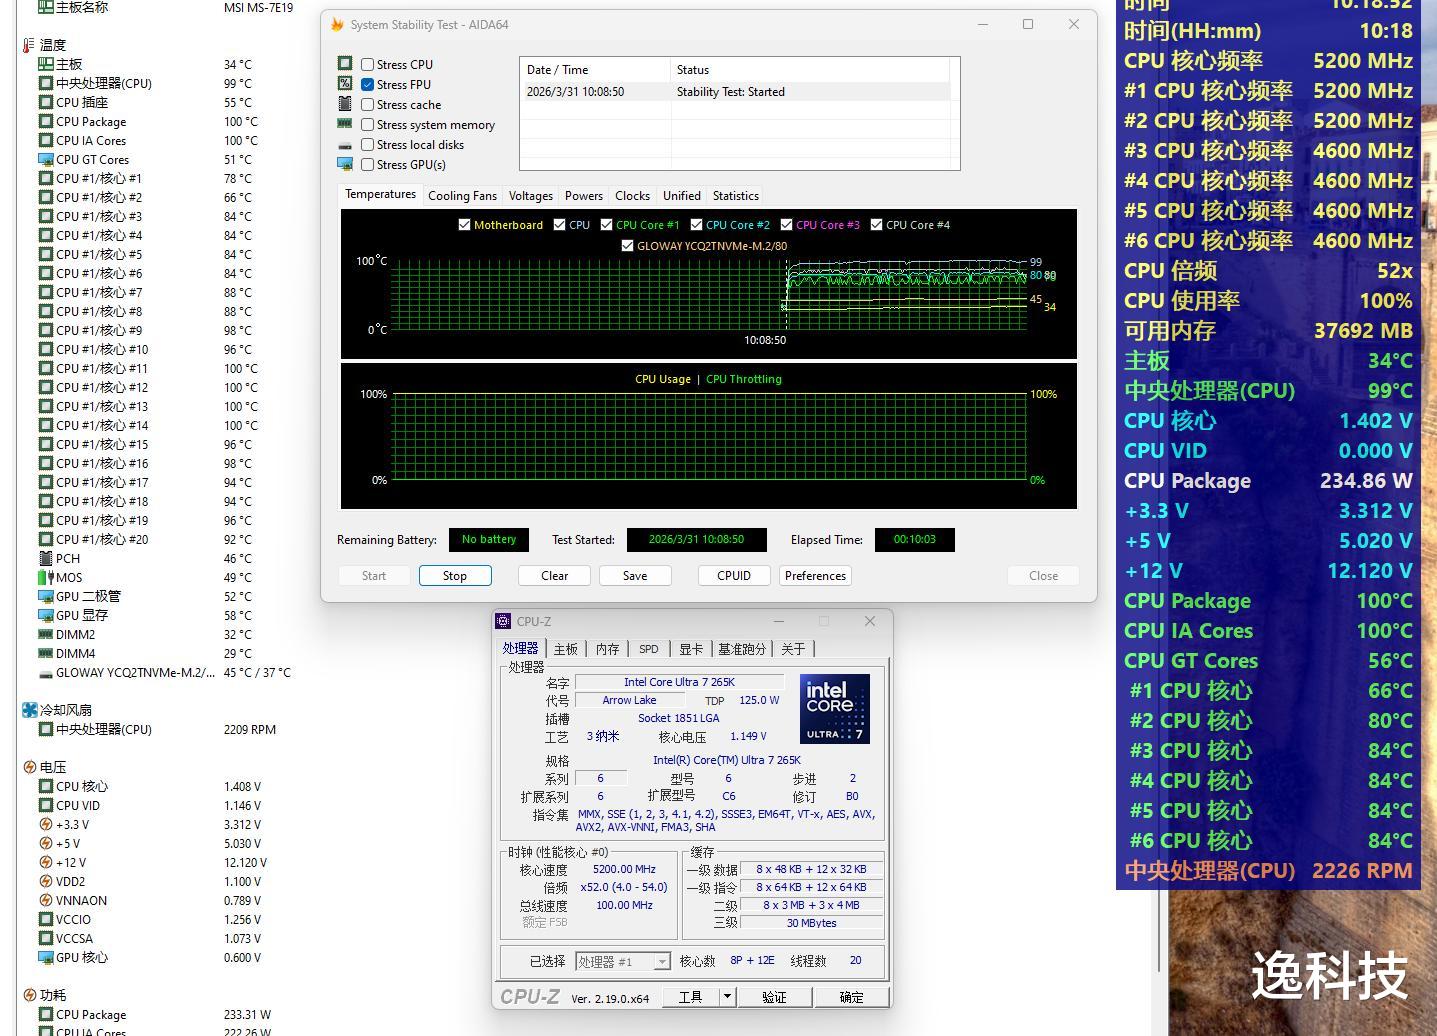This screenshot has height=1036, width=1437.
Task: Open the 内存 tab in CPU-Z
Action: [607, 649]
